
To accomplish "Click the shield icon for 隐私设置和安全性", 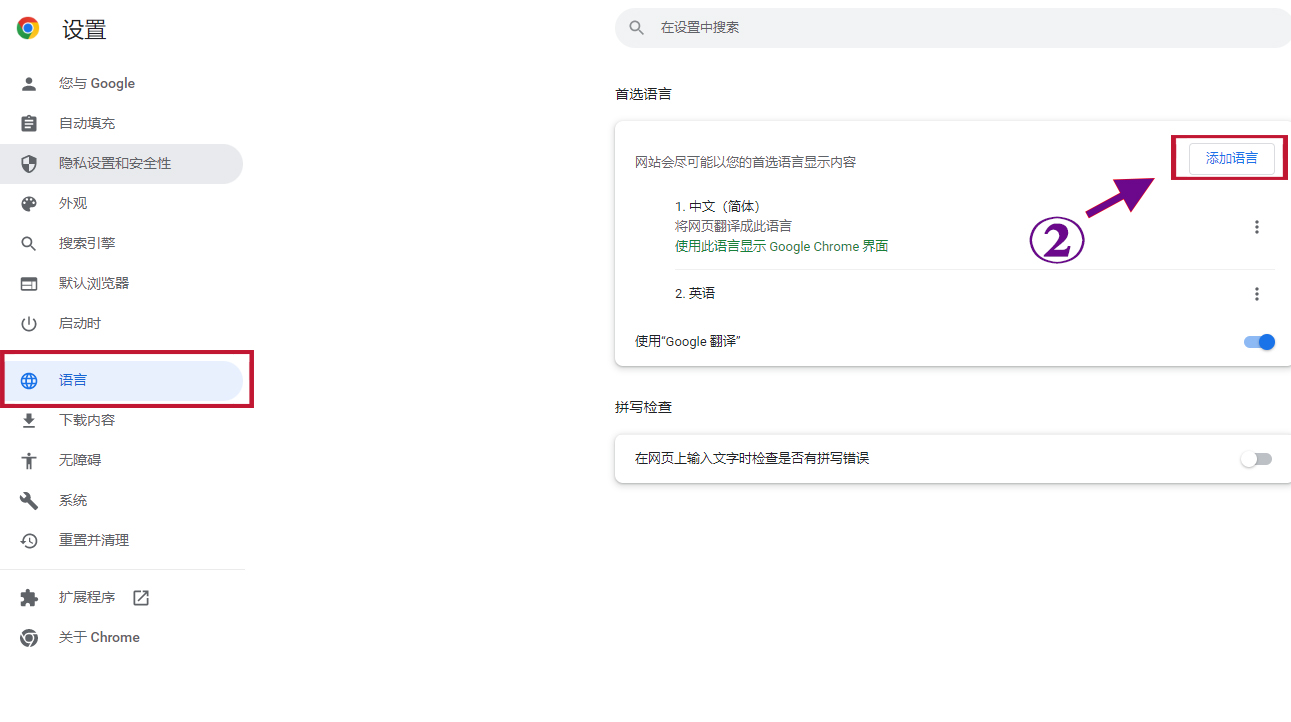I will point(28,163).
